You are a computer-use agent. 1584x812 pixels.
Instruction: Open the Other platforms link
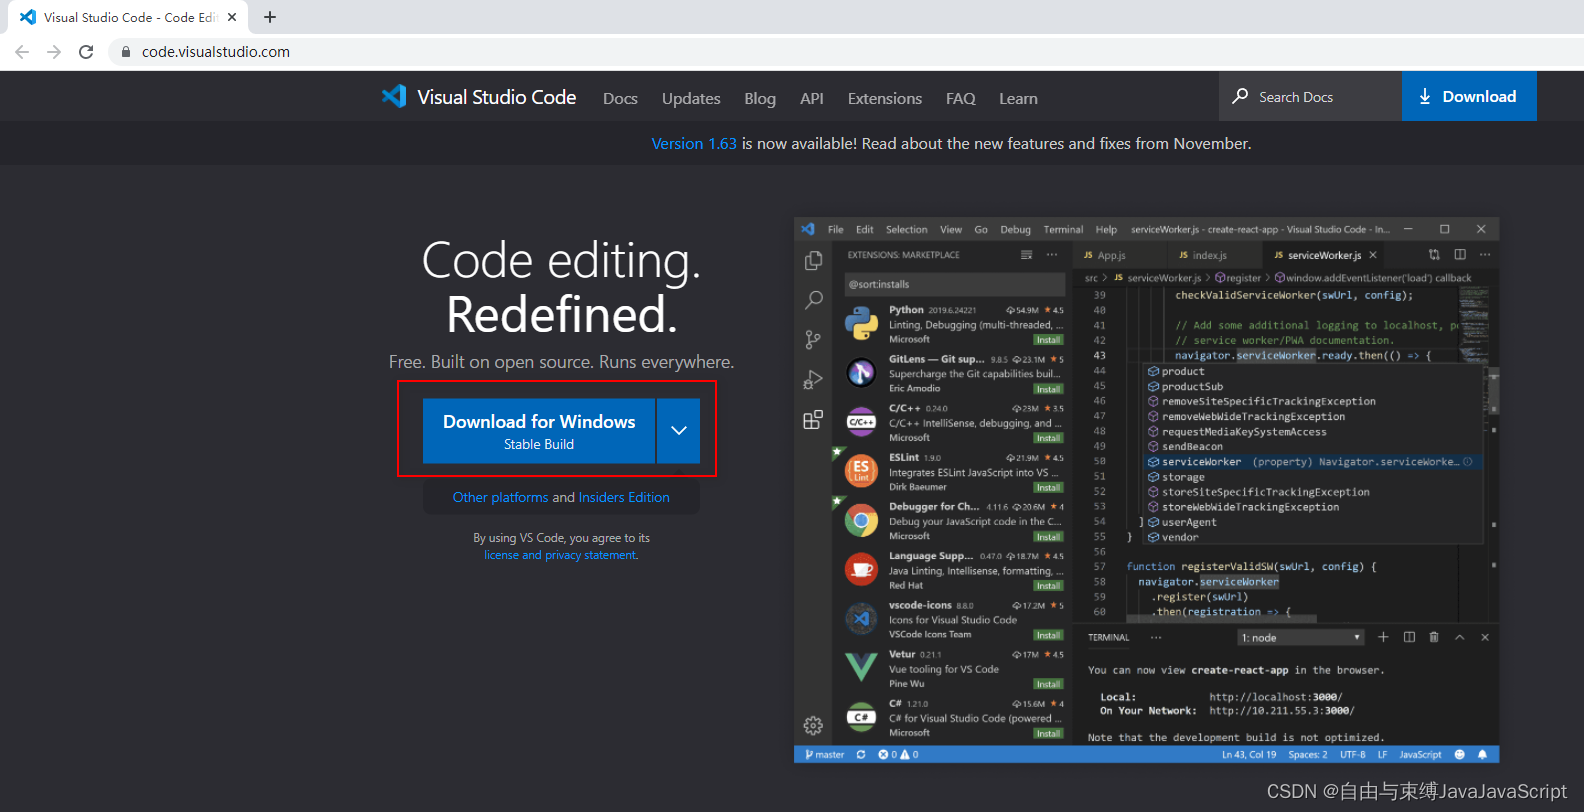pyautogui.click(x=500, y=497)
